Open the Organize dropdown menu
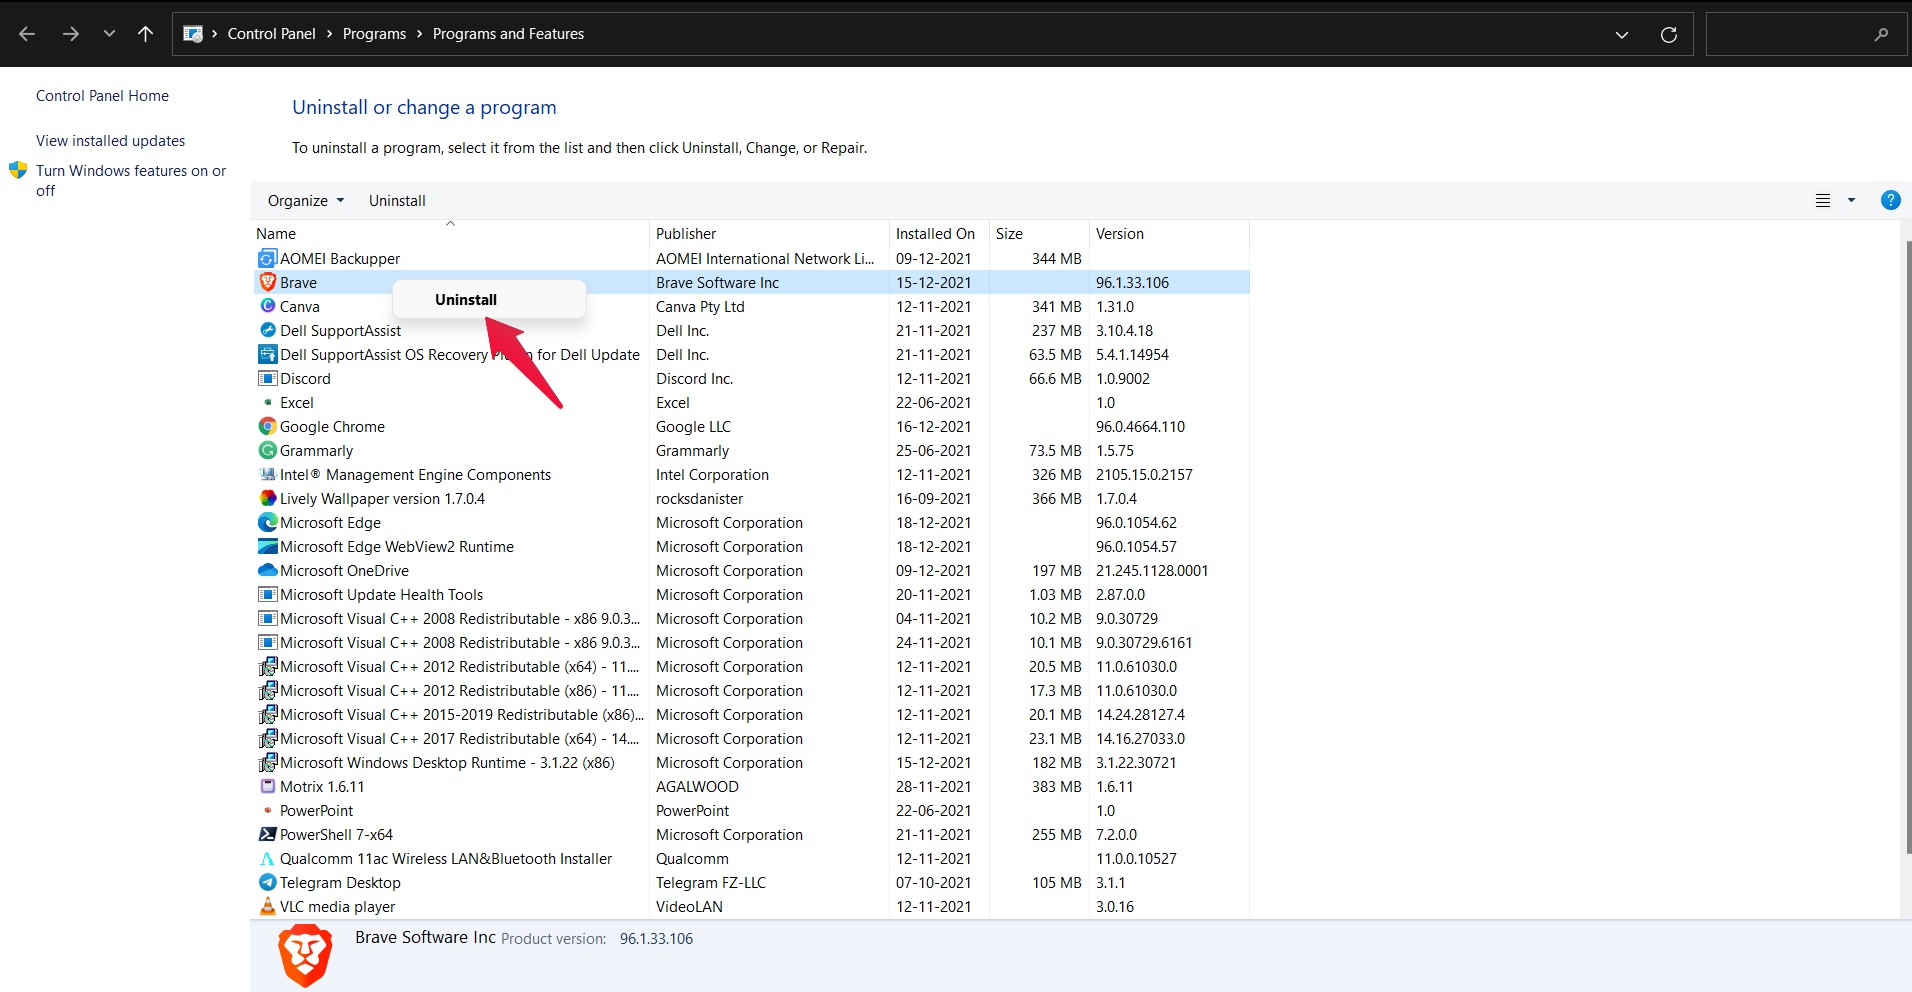Image resolution: width=1912 pixels, height=992 pixels. [x=305, y=200]
